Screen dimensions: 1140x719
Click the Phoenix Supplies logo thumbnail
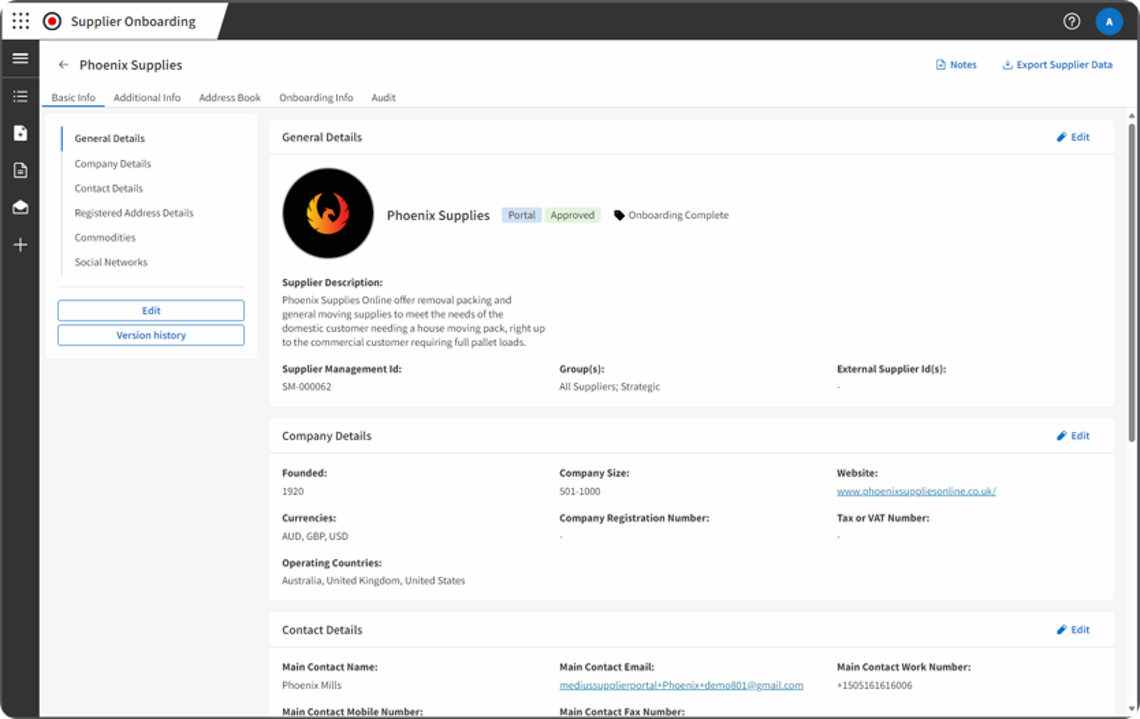(328, 214)
